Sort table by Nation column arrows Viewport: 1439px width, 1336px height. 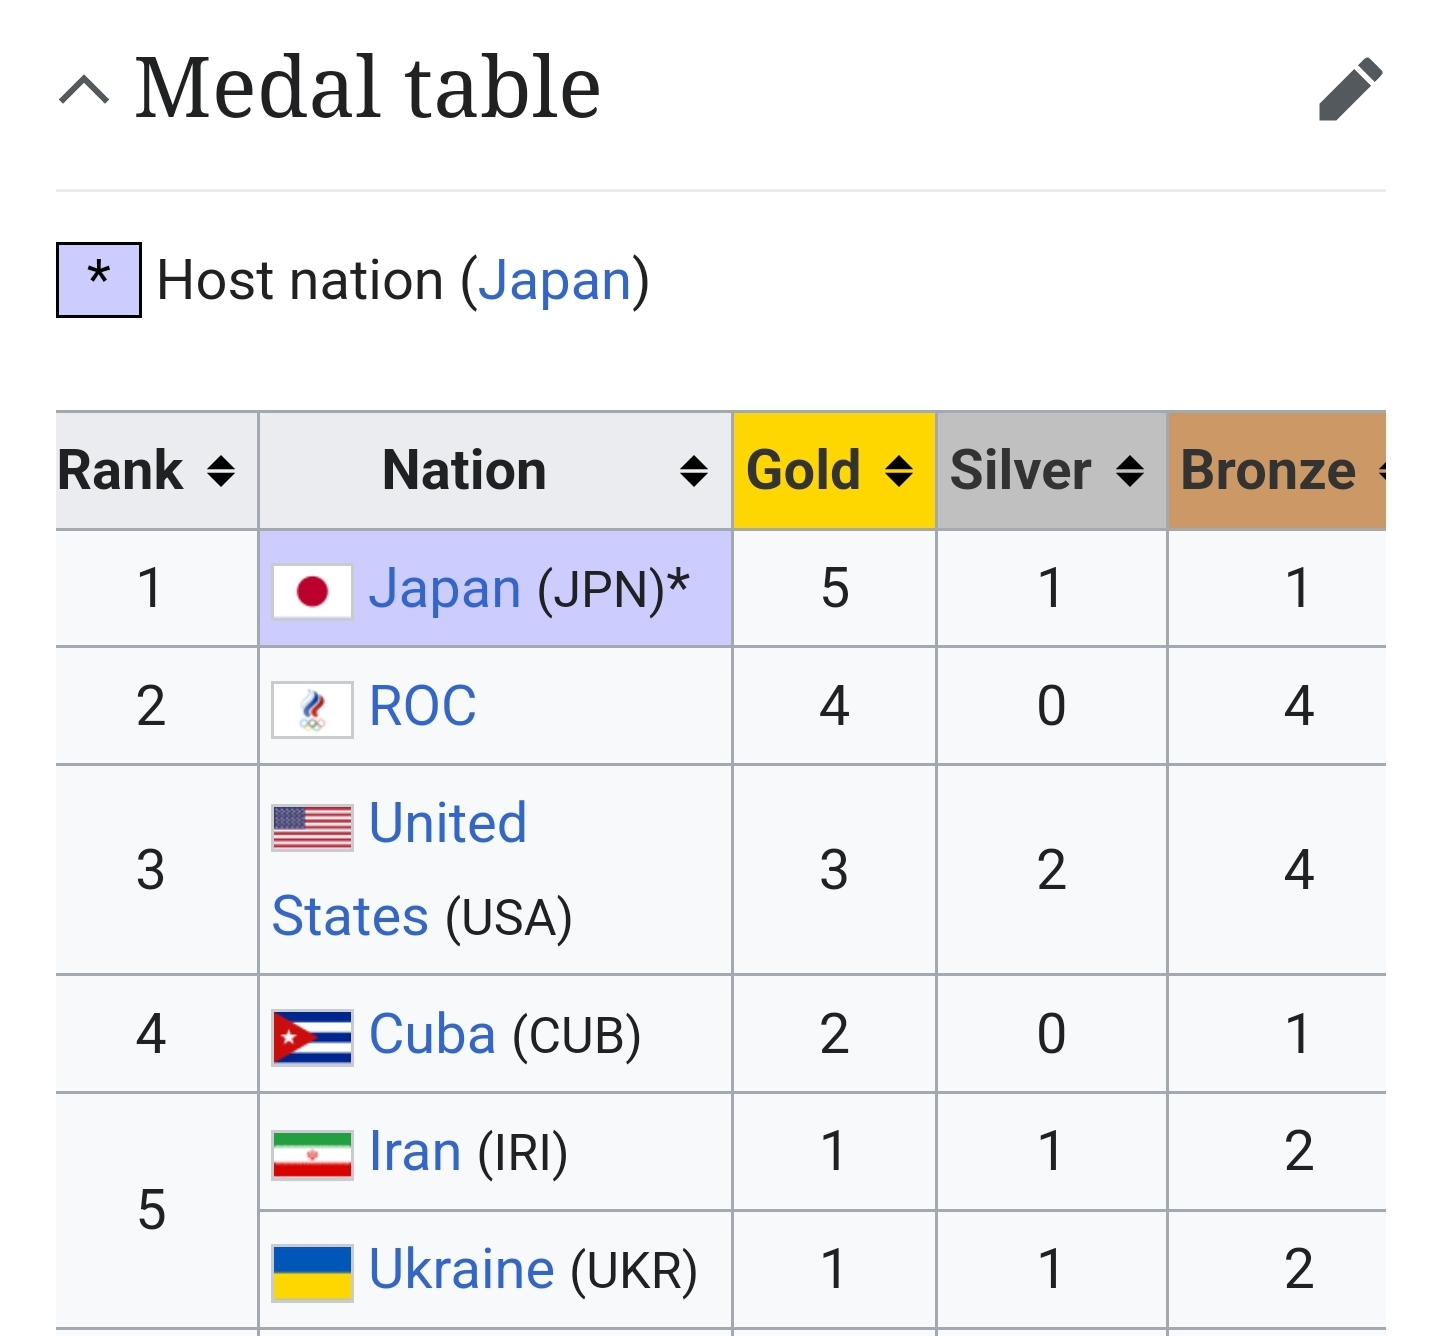pyautogui.click(x=693, y=470)
